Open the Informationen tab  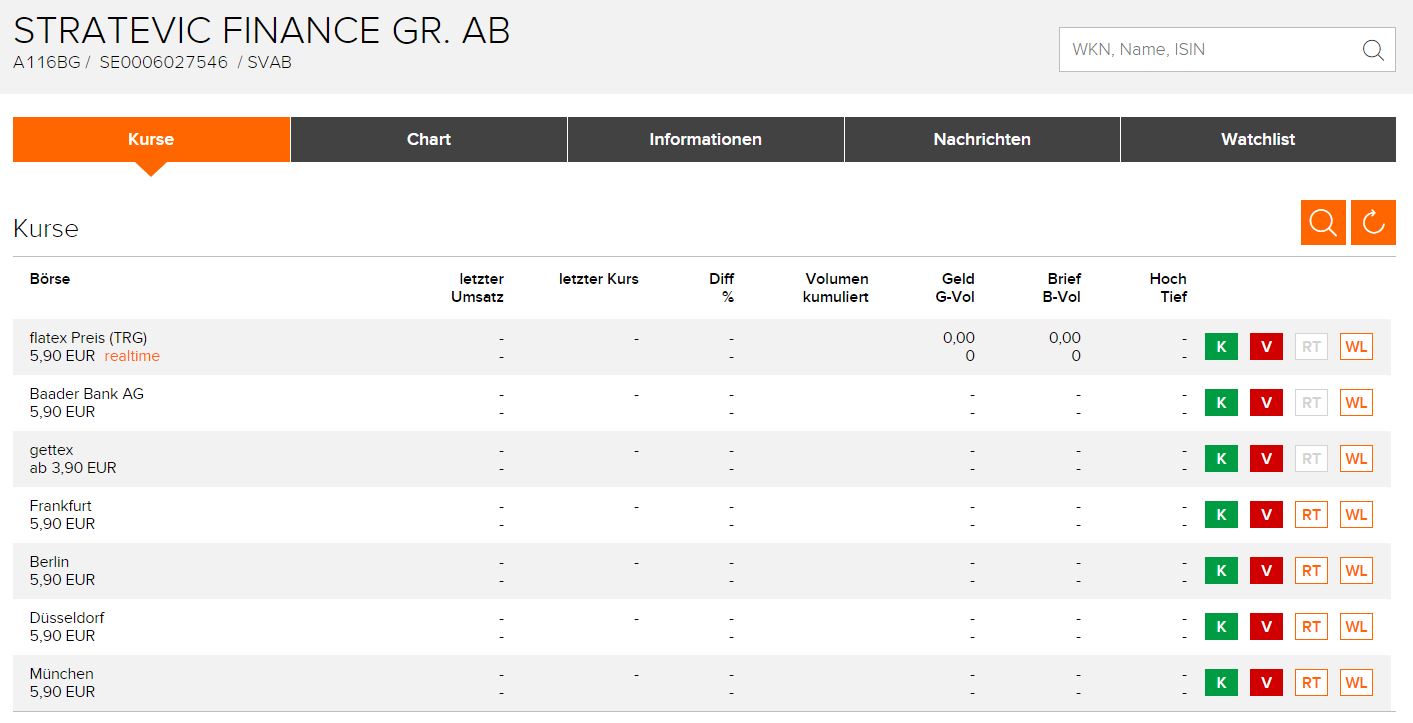(x=705, y=139)
